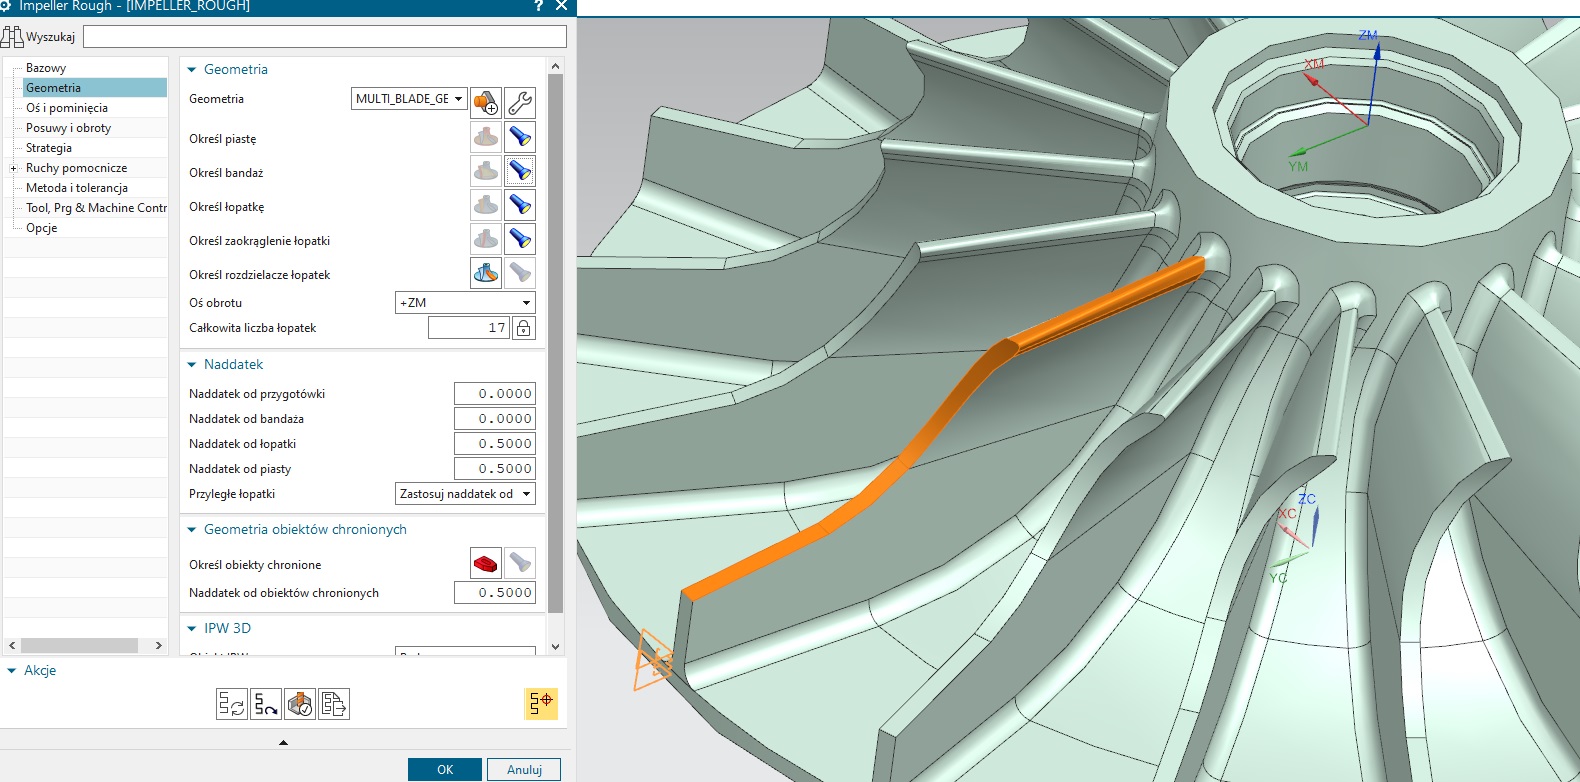1580x782 pixels.
Task: Click the red specify check geometry icon
Action: pyautogui.click(x=486, y=563)
